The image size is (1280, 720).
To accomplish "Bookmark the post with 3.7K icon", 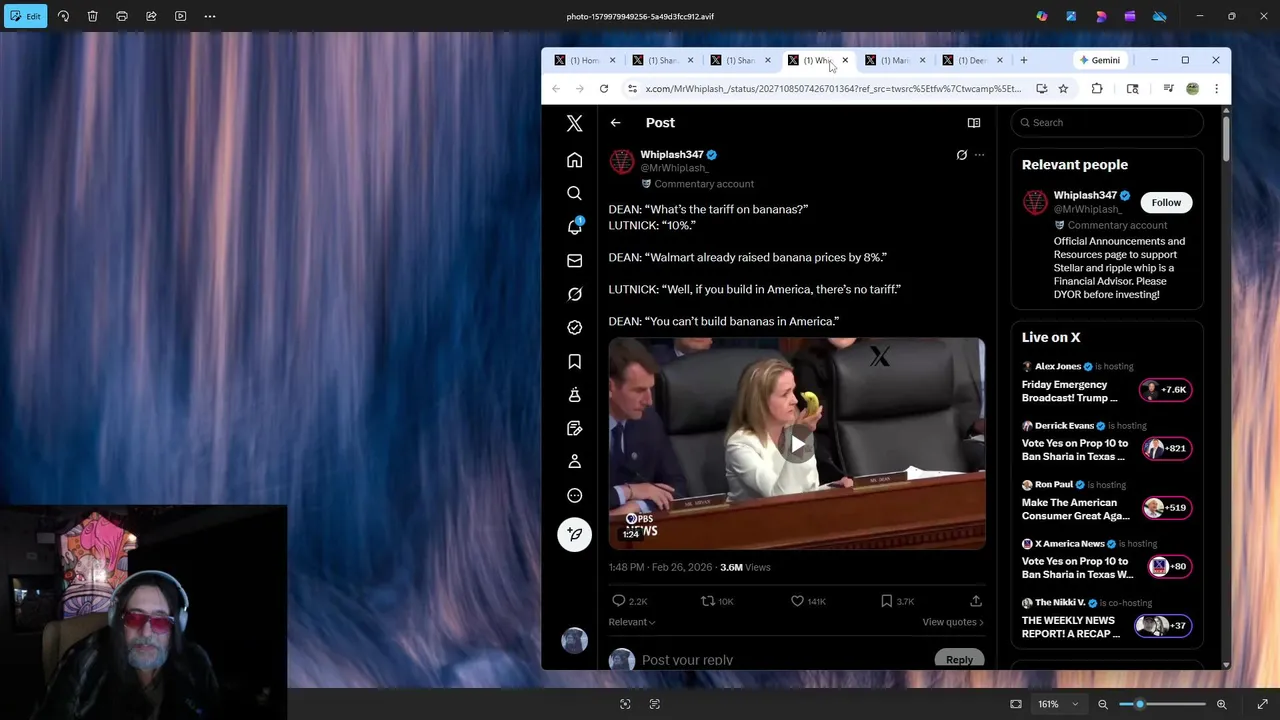I will click(897, 601).
